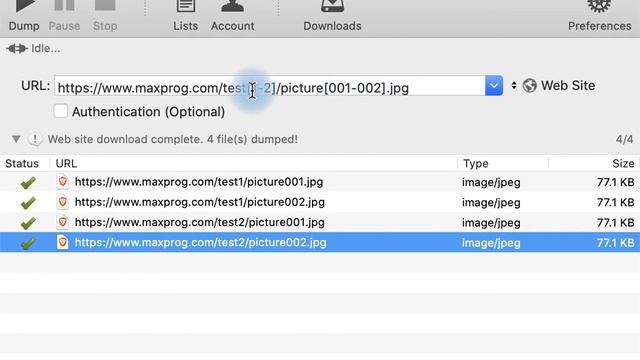Click 77.1 KB size of test1/picture001.jpg
The image size is (640, 360).
point(616,182)
